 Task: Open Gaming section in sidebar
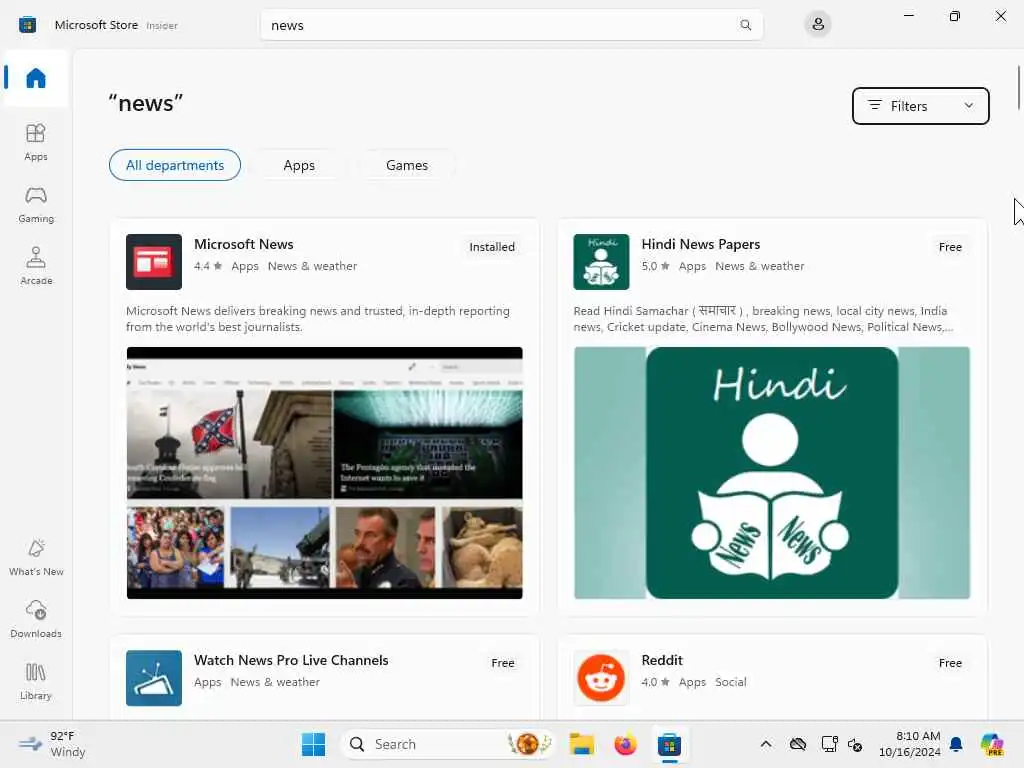36,205
